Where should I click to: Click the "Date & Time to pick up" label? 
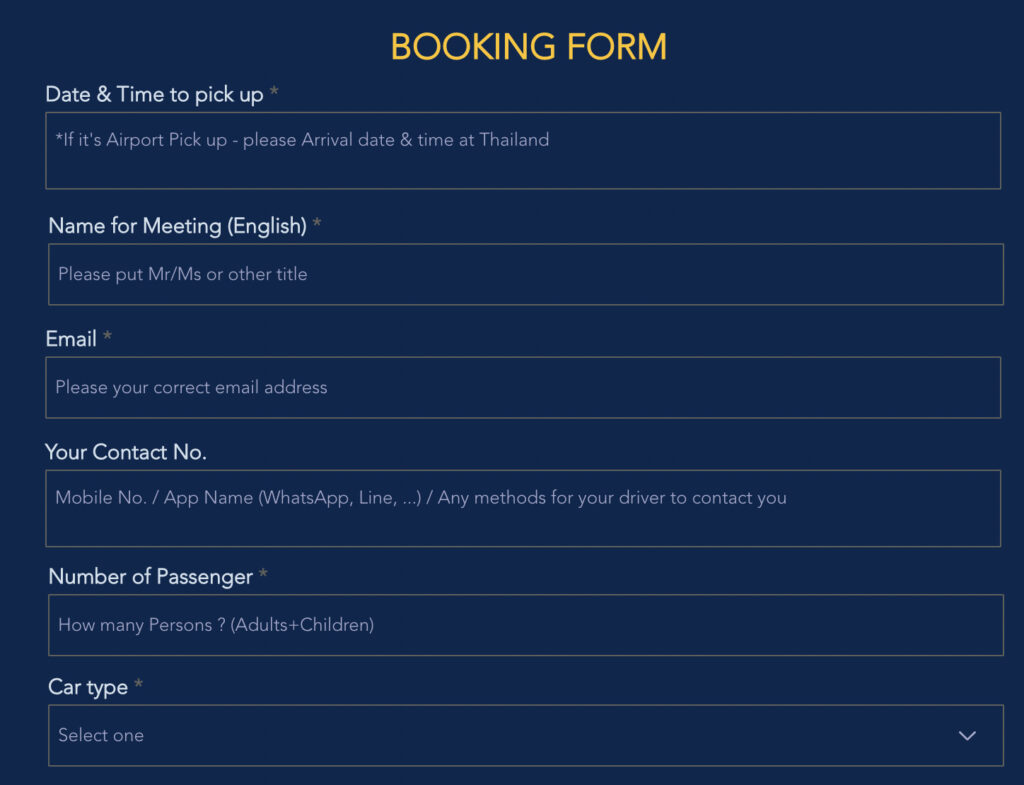(x=154, y=95)
